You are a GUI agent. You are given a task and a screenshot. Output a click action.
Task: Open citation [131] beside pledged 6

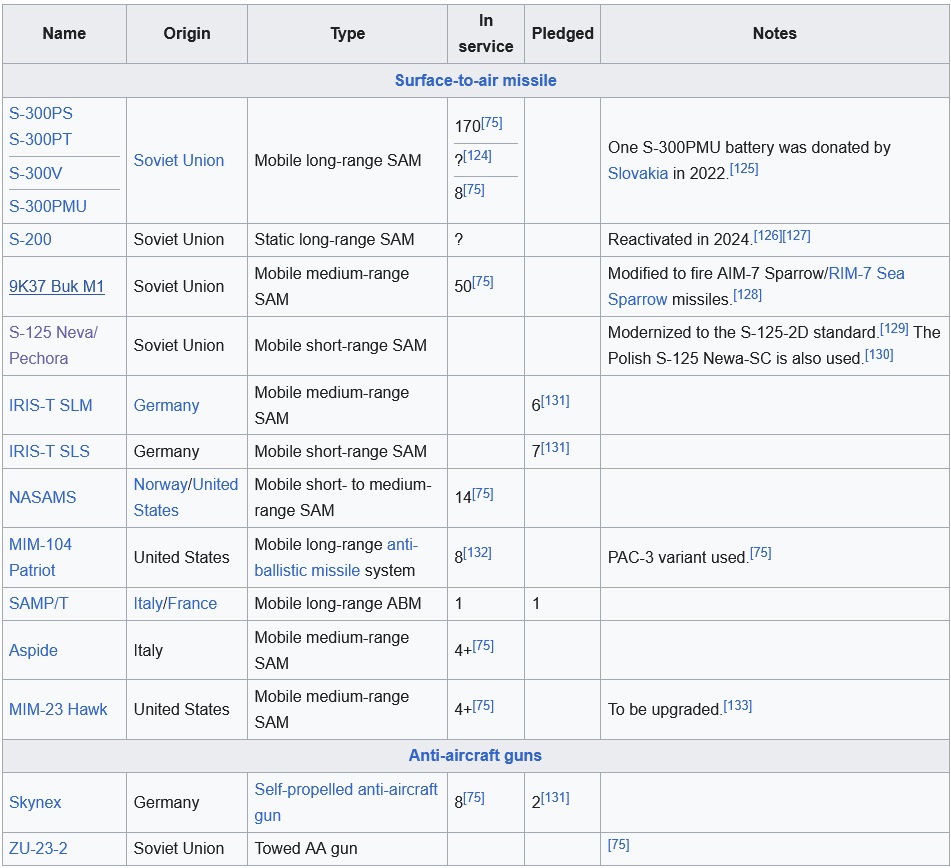(x=555, y=401)
